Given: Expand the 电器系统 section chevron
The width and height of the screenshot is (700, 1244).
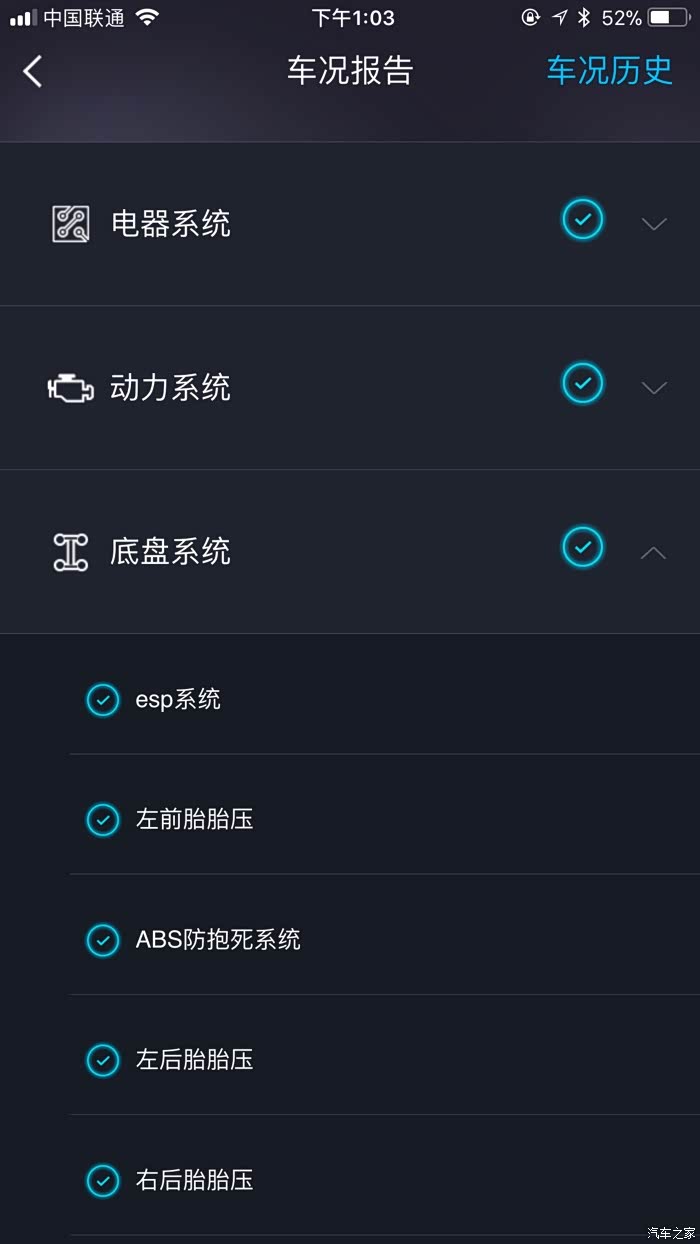Looking at the screenshot, I should tap(653, 224).
